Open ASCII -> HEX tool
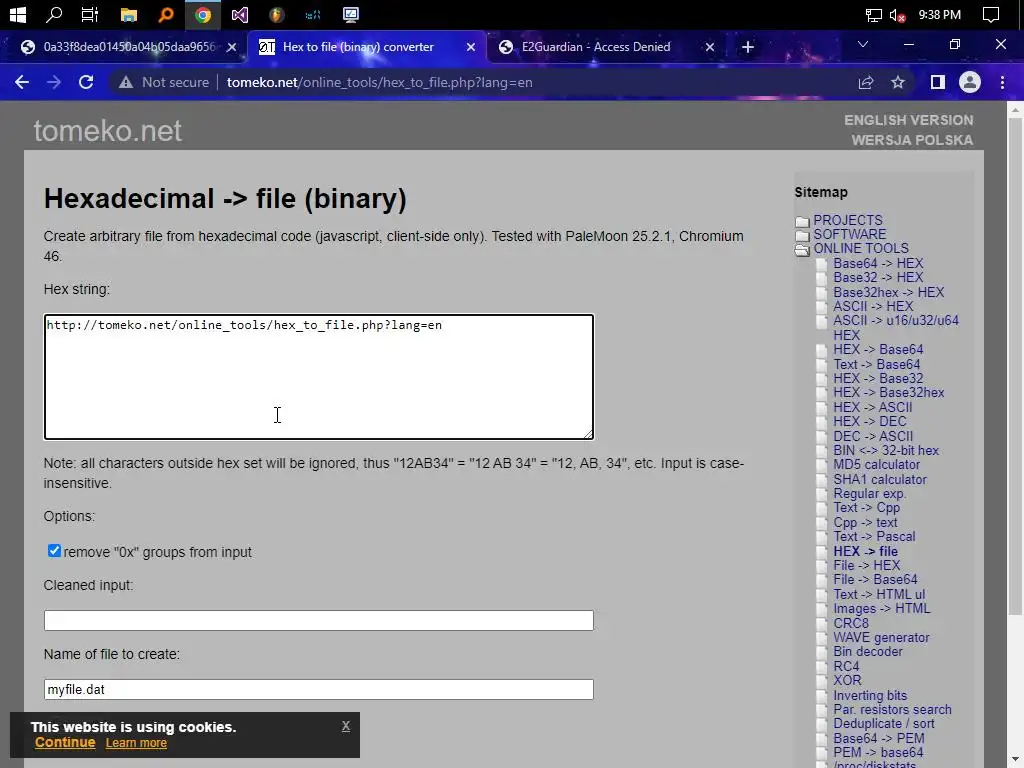This screenshot has height=768, width=1024. coord(873,306)
